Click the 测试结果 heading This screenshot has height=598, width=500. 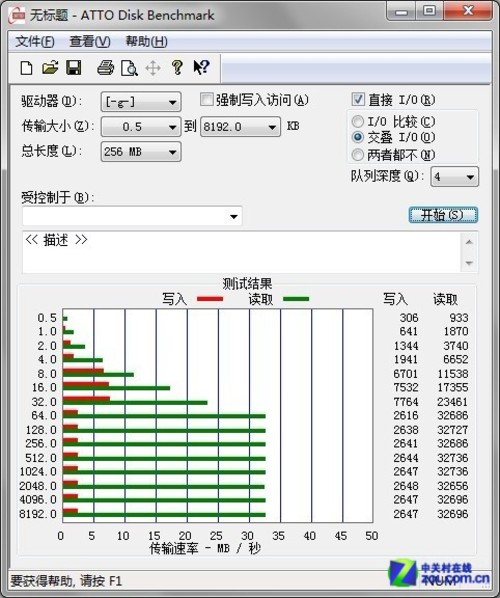[x=248, y=283]
